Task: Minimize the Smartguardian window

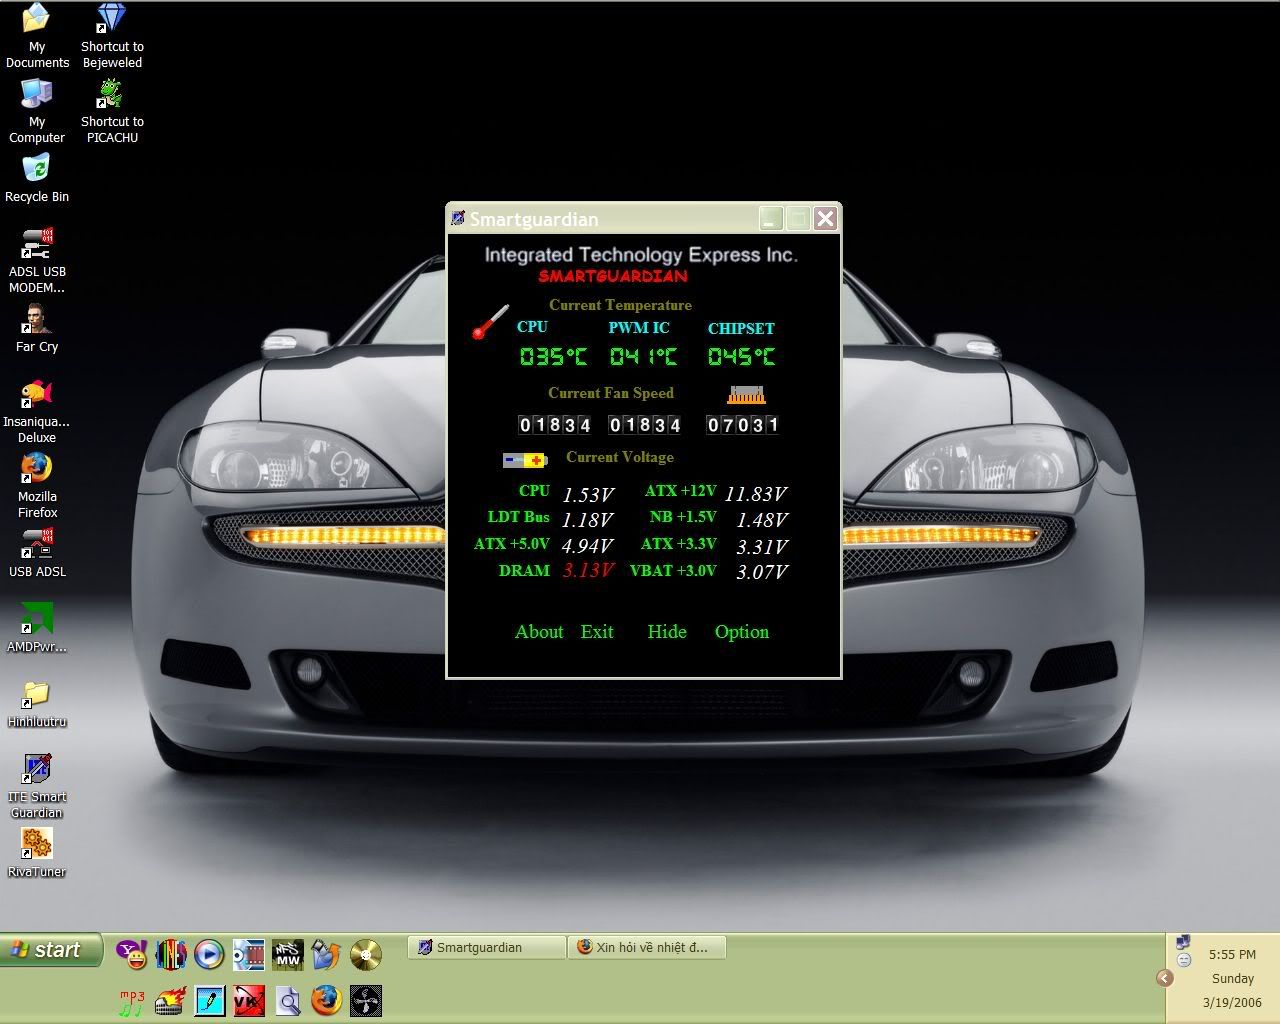Action: 771,219
